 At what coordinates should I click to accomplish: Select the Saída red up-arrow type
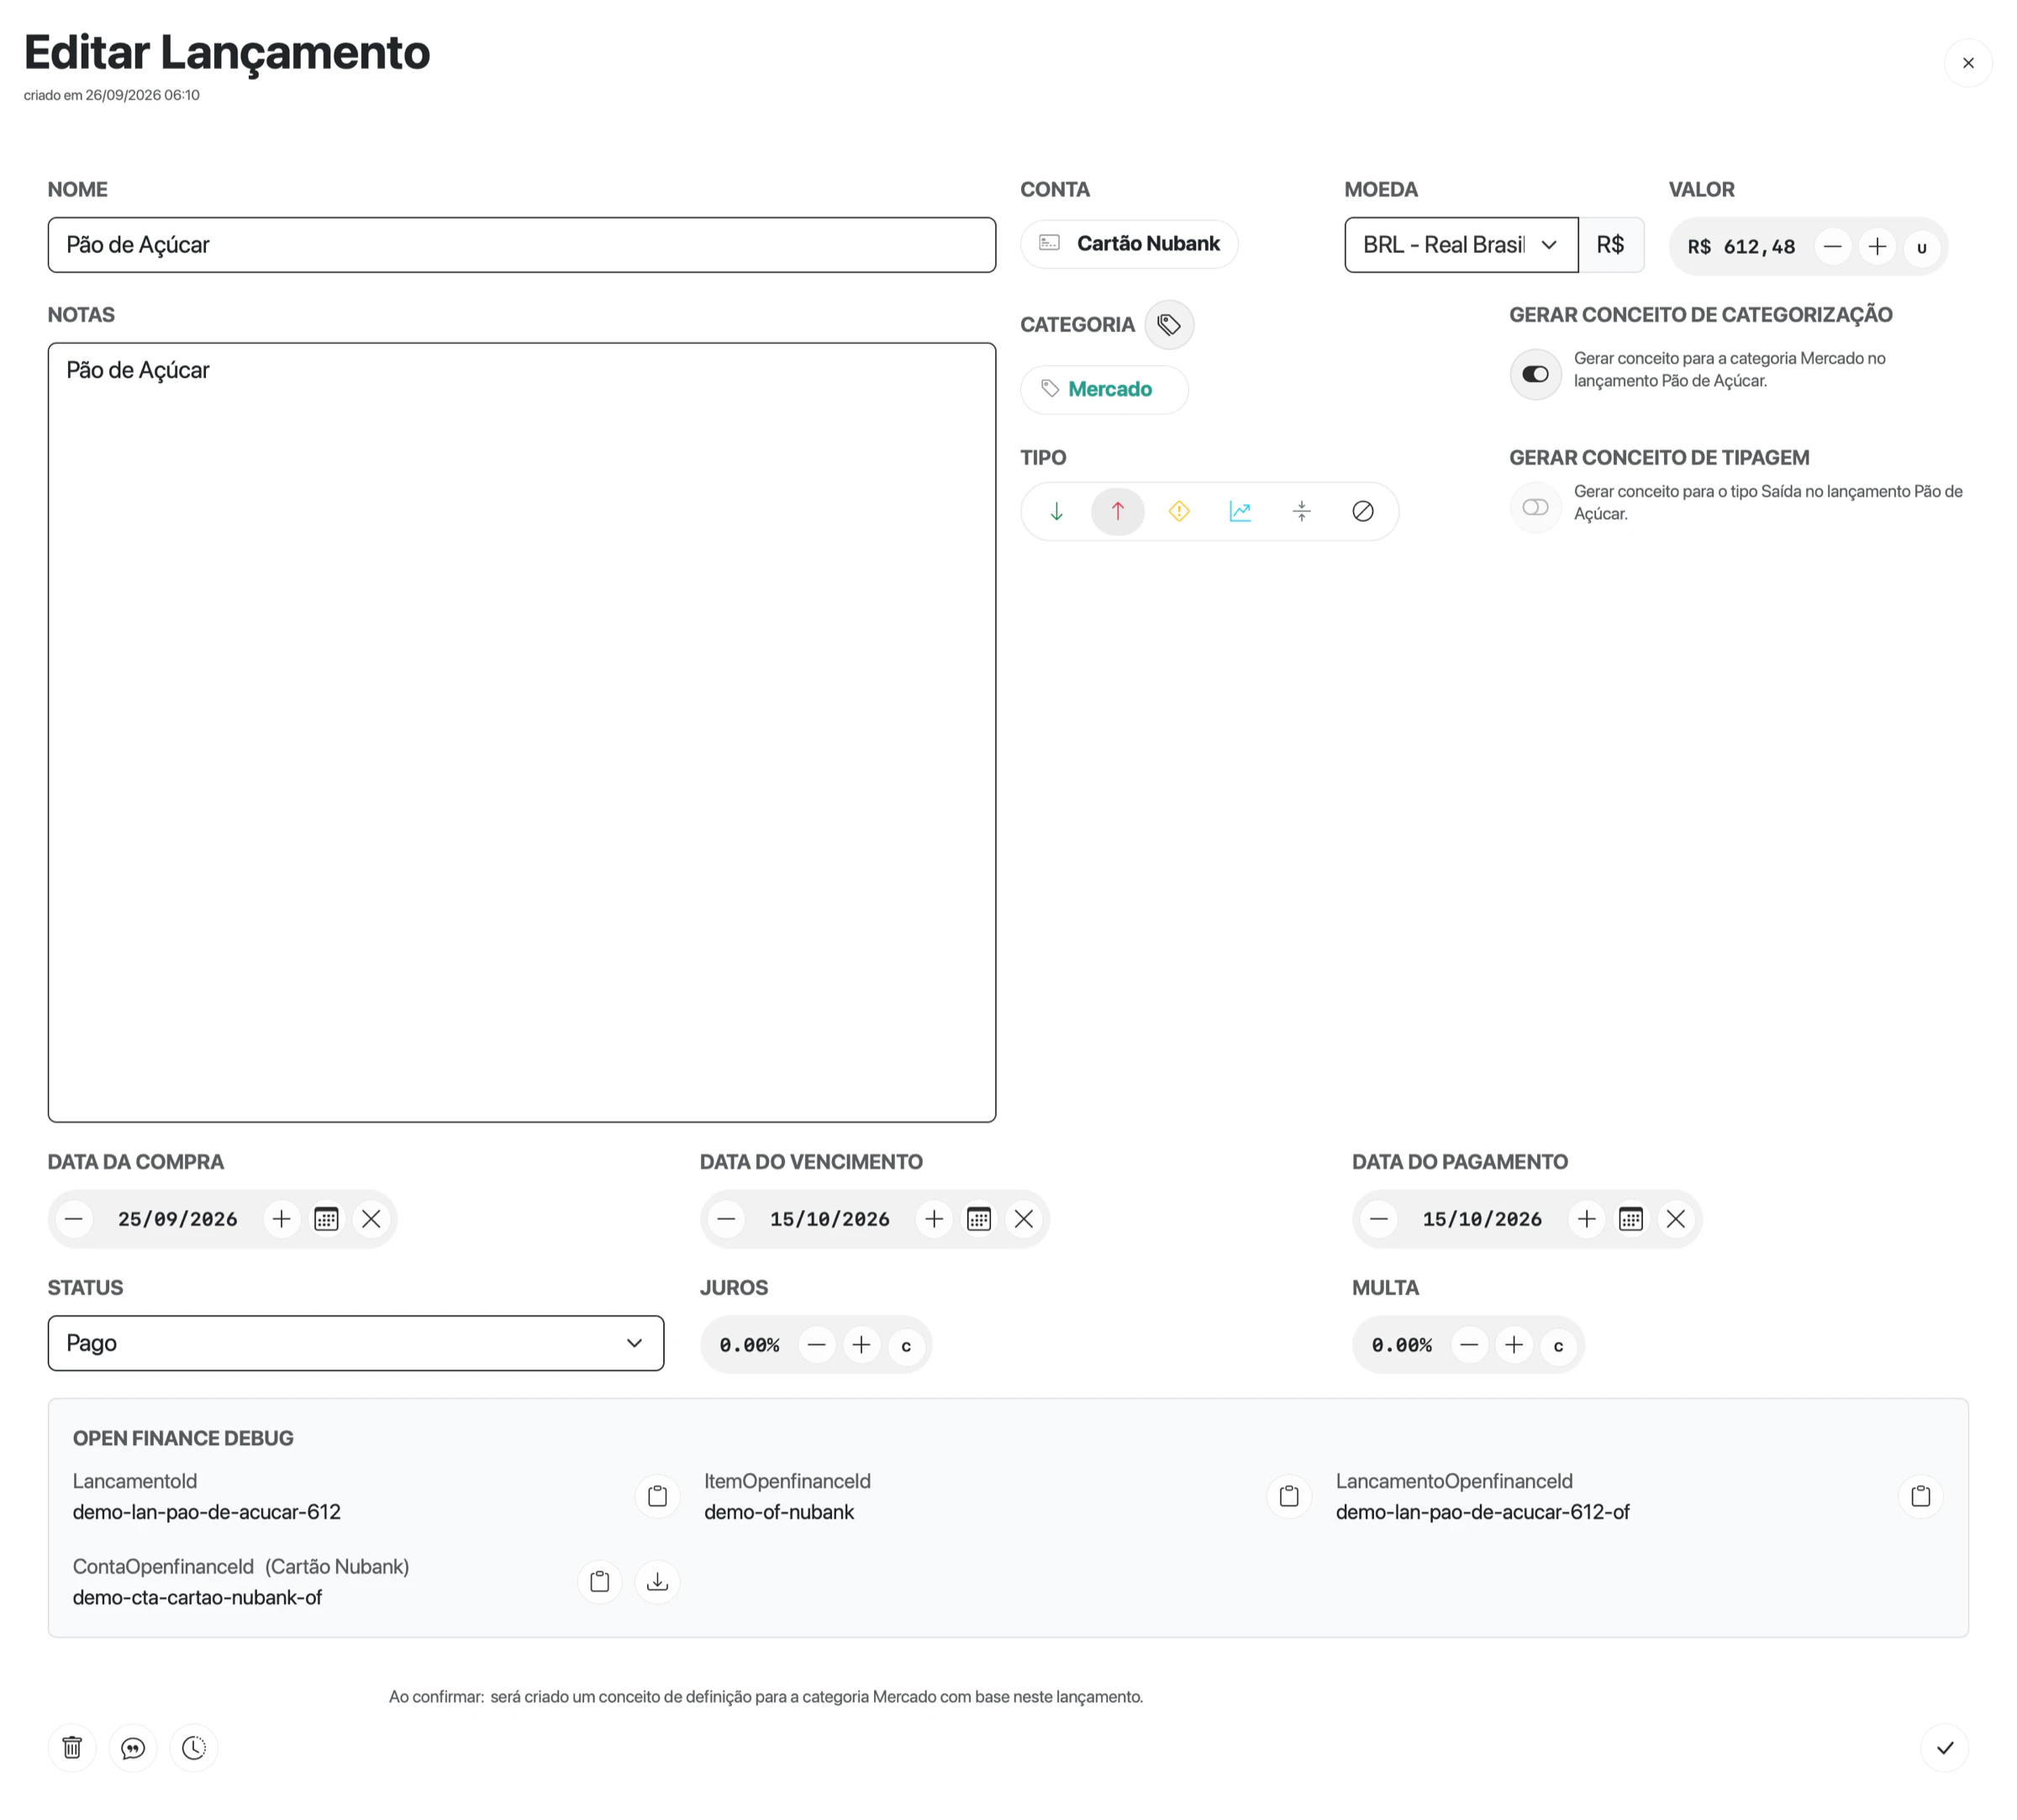[1117, 511]
